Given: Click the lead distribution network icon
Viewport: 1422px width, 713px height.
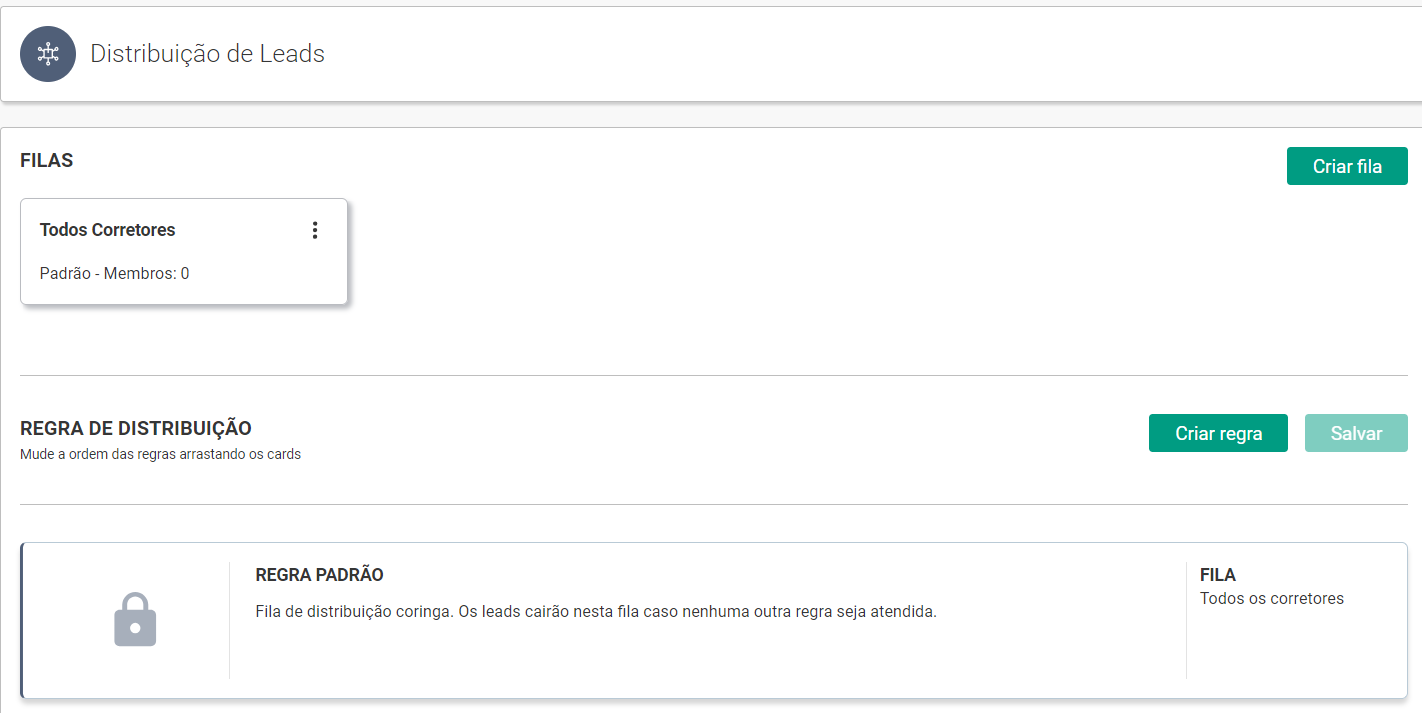Looking at the screenshot, I should point(48,54).
